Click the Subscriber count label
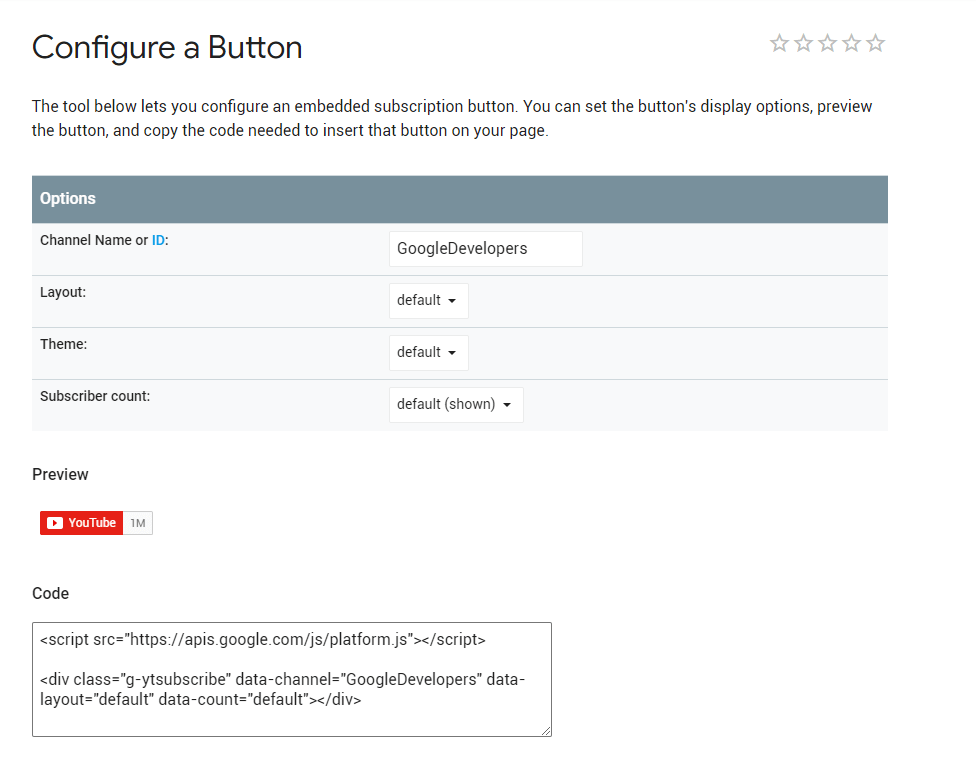 coord(95,396)
